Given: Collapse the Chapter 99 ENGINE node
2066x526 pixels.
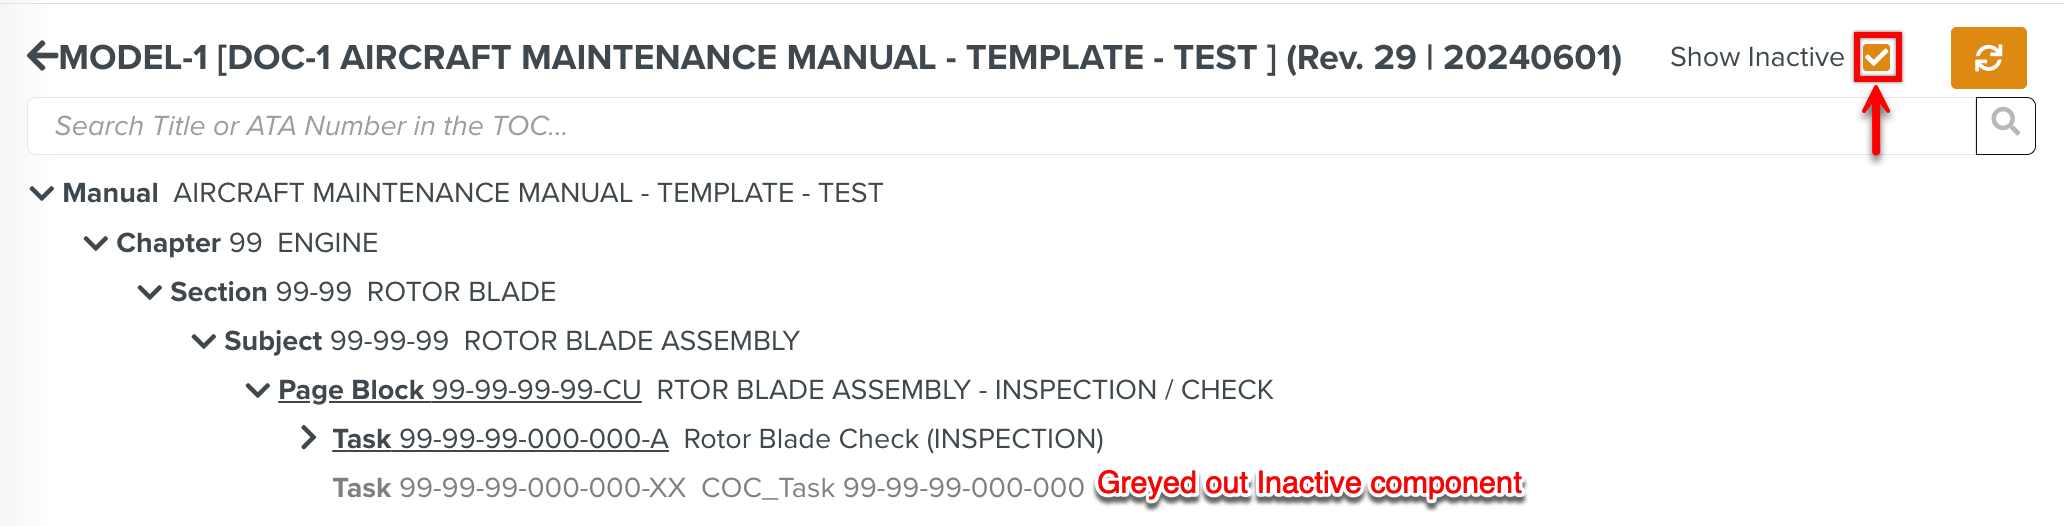Looking at the screenshot, I should point(96,243).
